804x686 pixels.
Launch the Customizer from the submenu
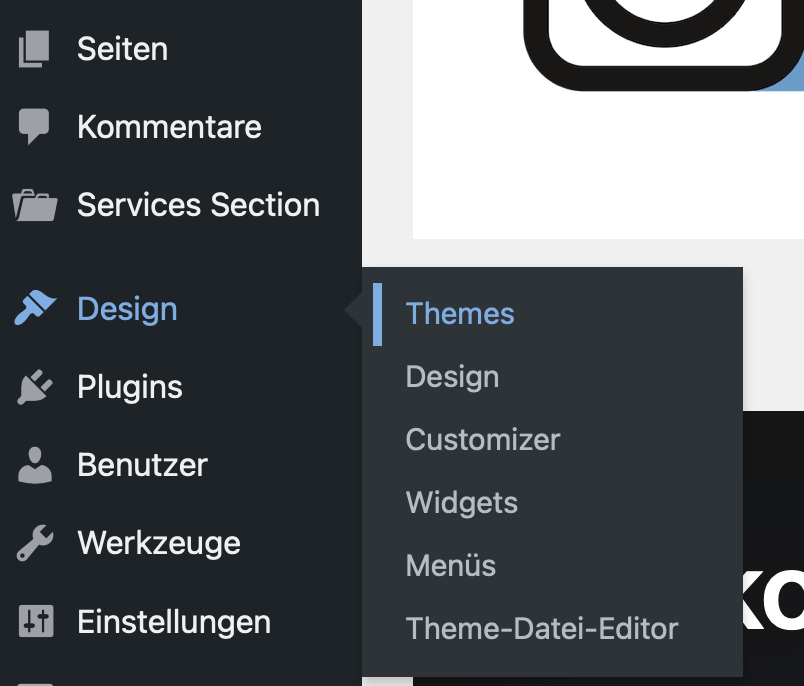[x=483, y=440]
